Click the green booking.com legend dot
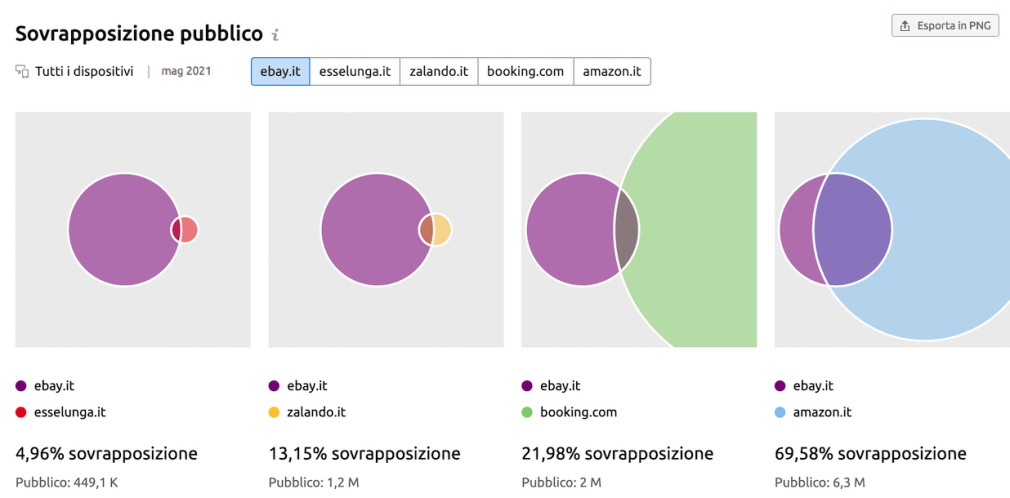The image size is (1010, 498). click(528, 412)
